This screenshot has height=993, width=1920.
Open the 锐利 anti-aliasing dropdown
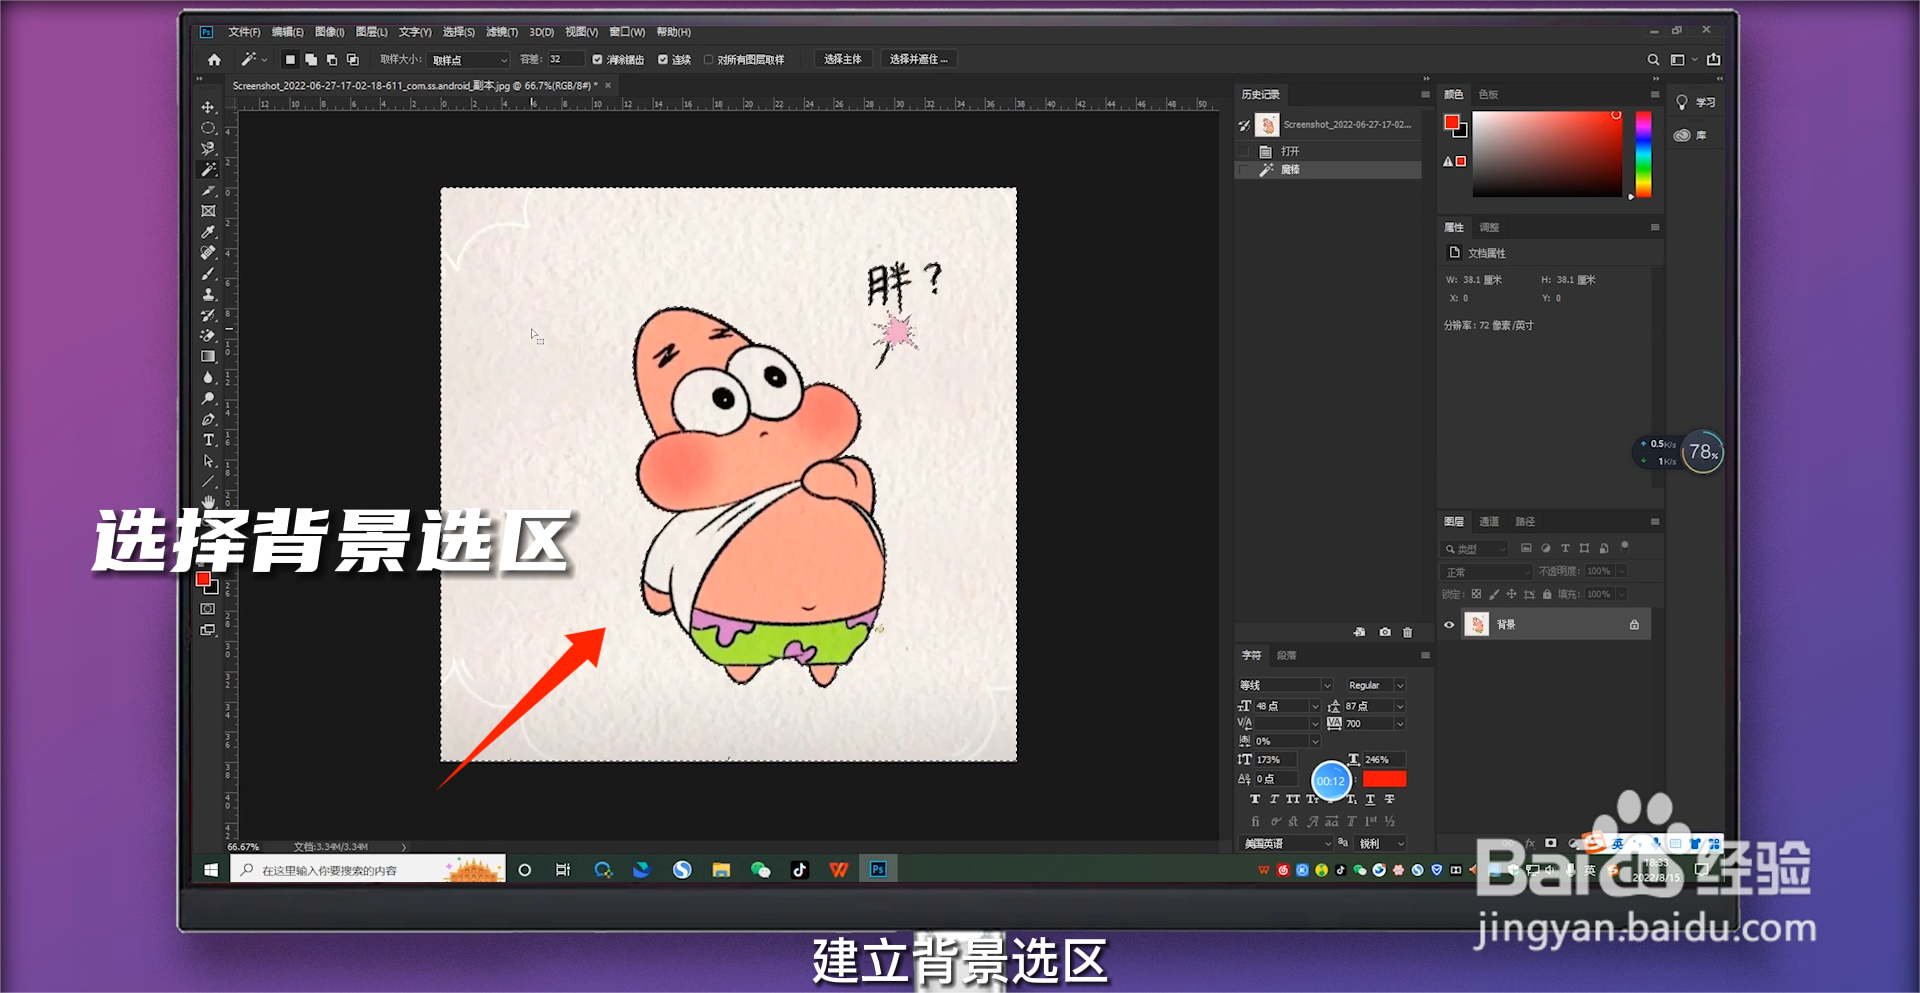click(x=1381, y=844)
